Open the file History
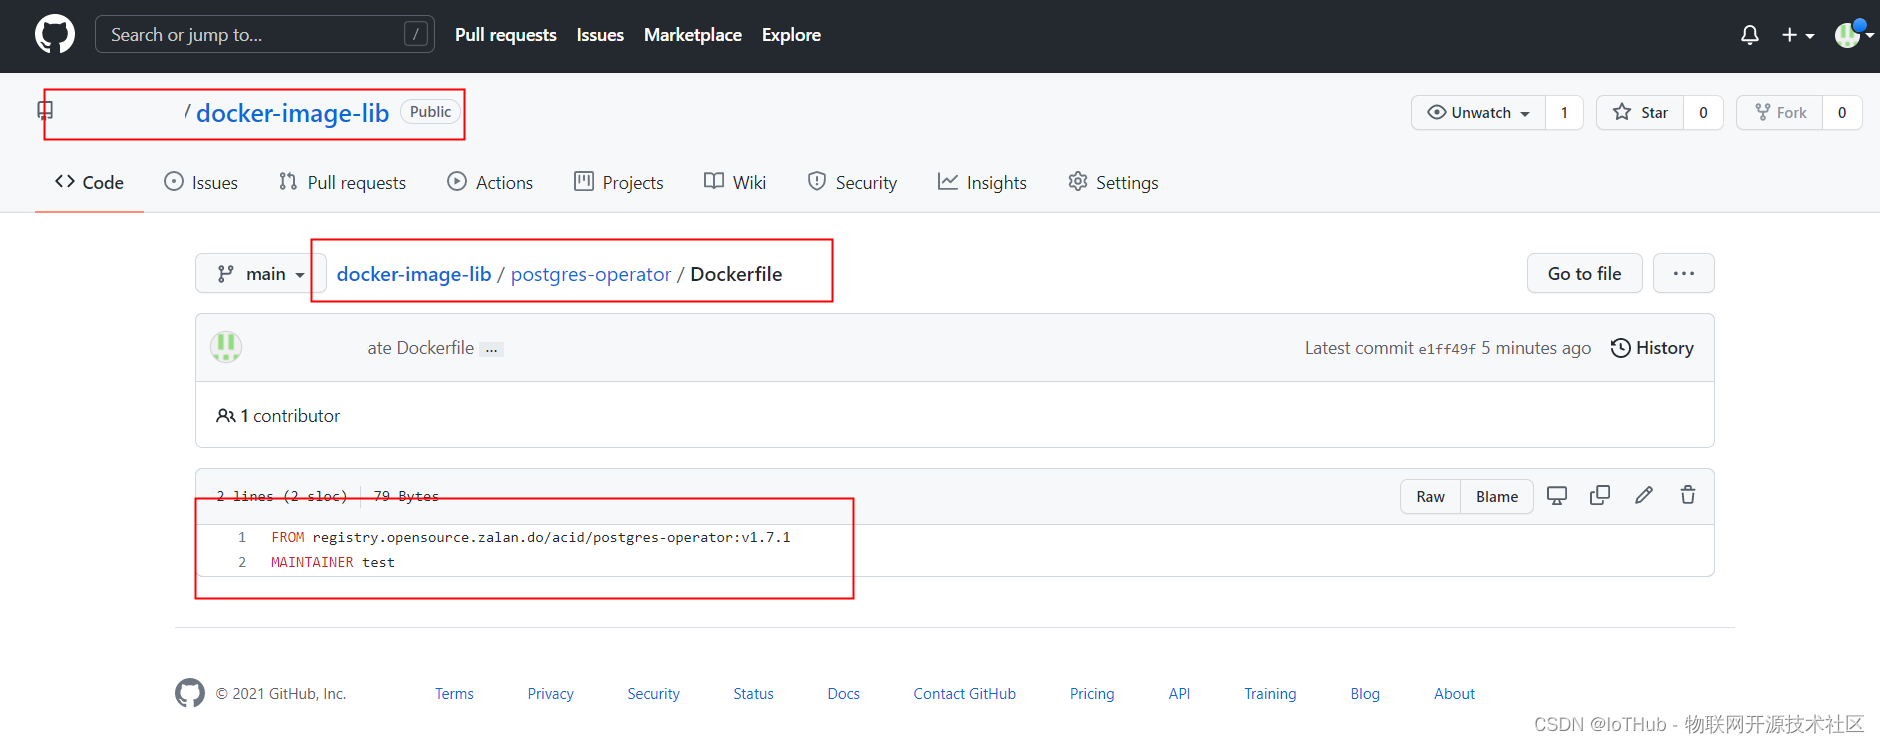The height and width of the screenshot is (743, 1880). [1652, 348]
